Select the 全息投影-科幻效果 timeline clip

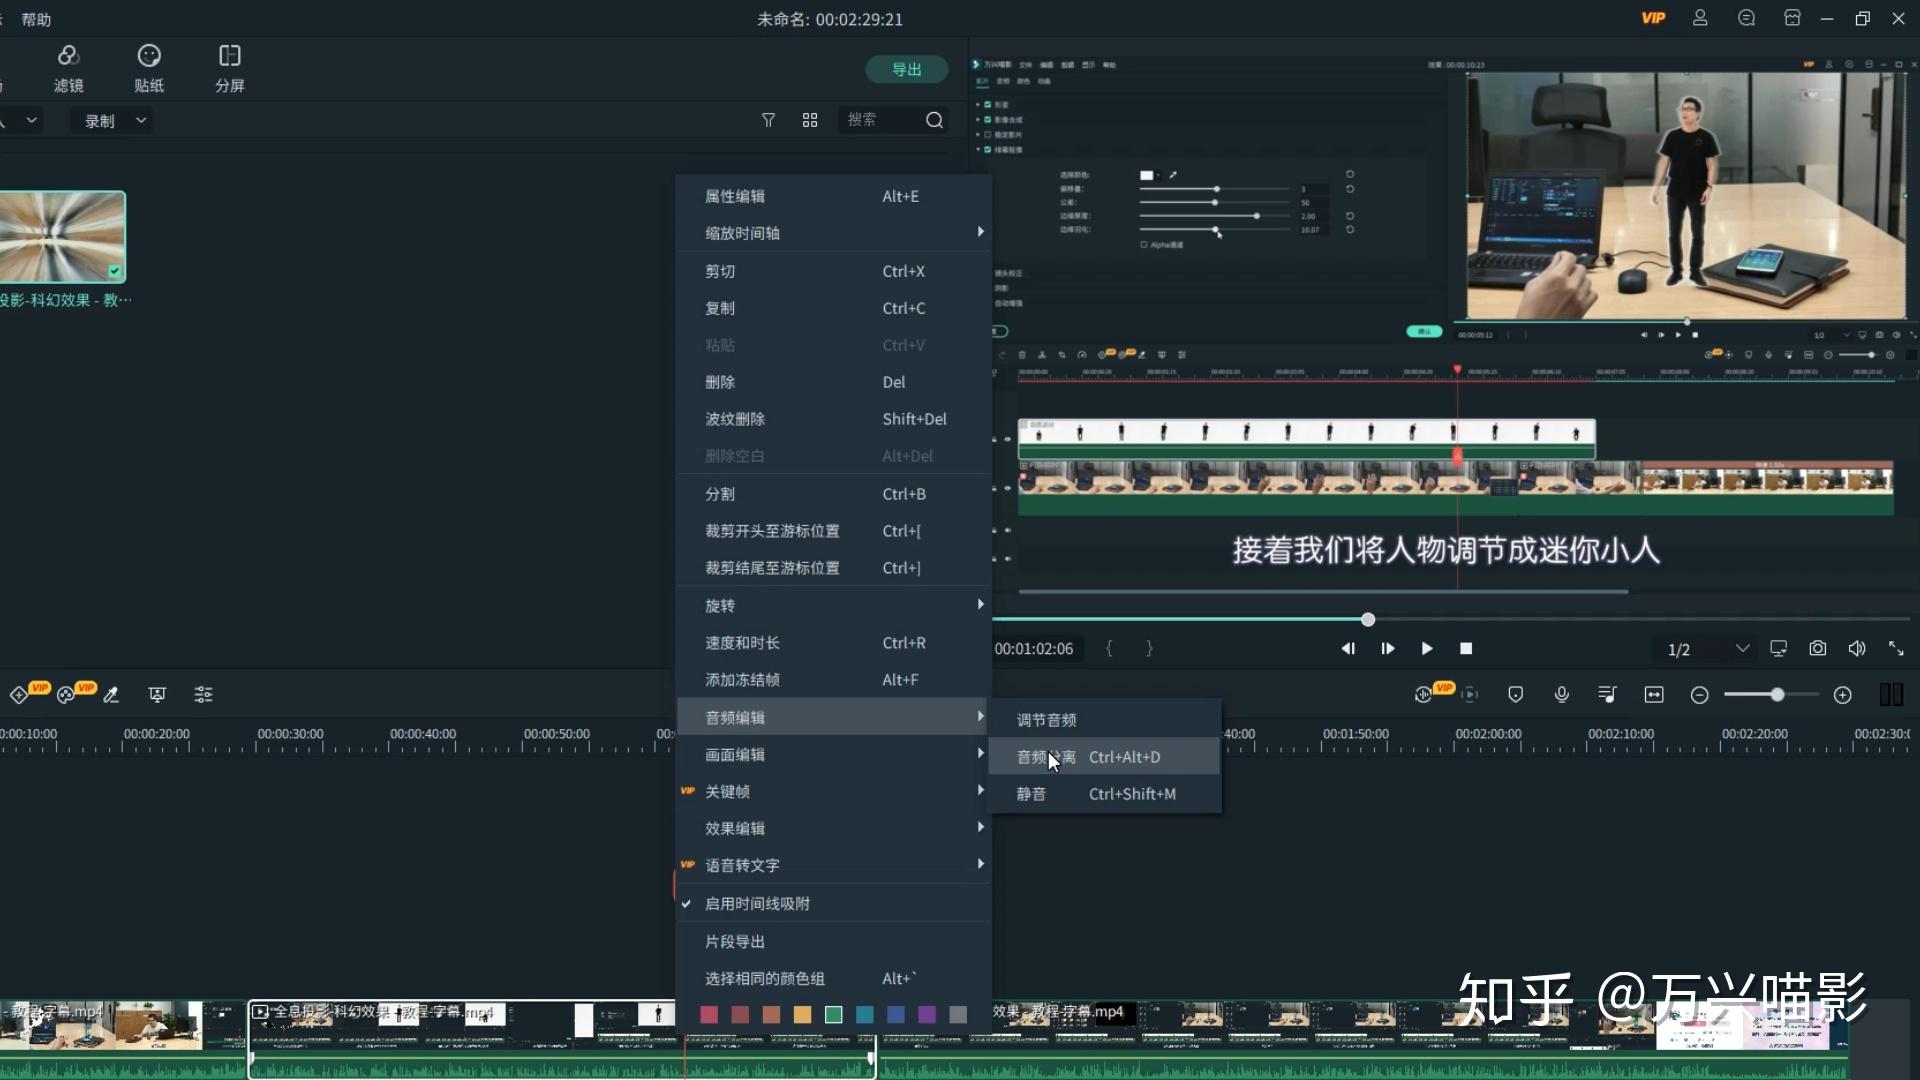(562, 1039)
